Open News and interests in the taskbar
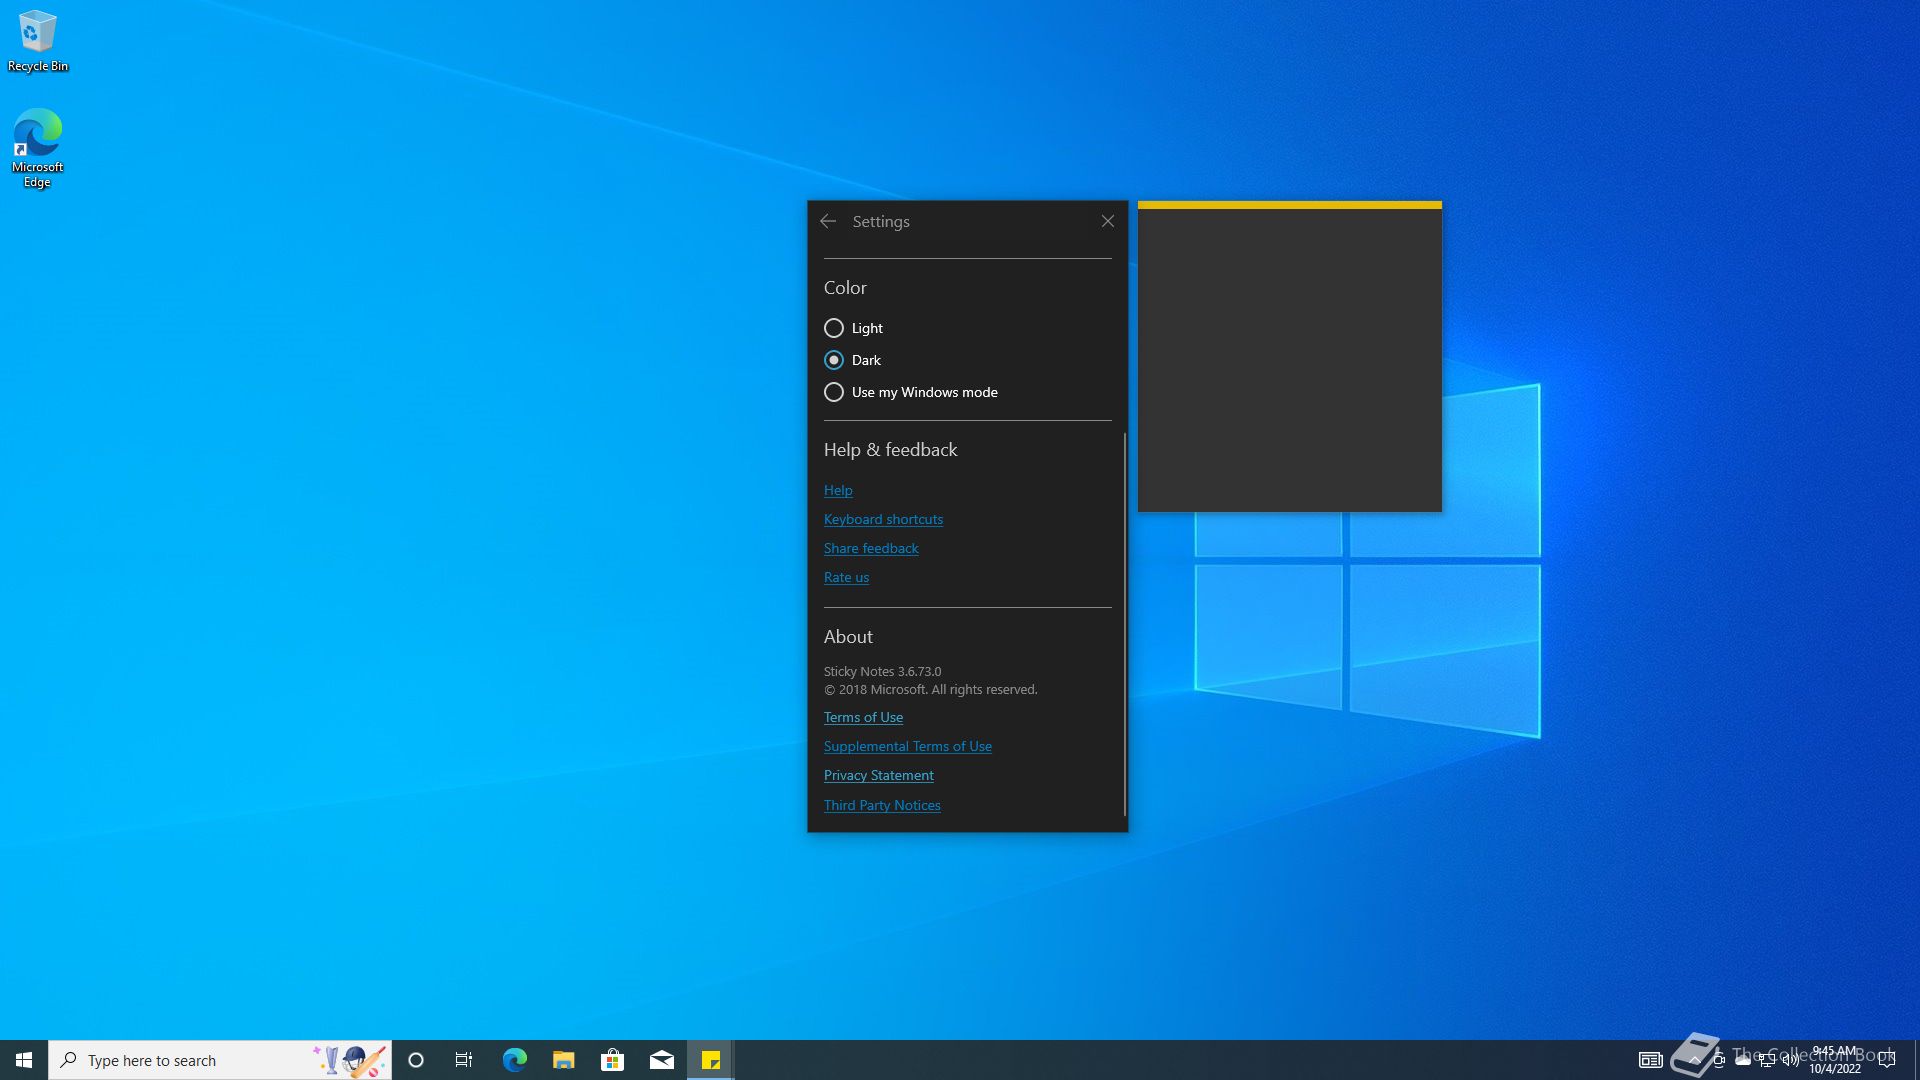The image size is (1920, 1080). tap(1651, 1060)
